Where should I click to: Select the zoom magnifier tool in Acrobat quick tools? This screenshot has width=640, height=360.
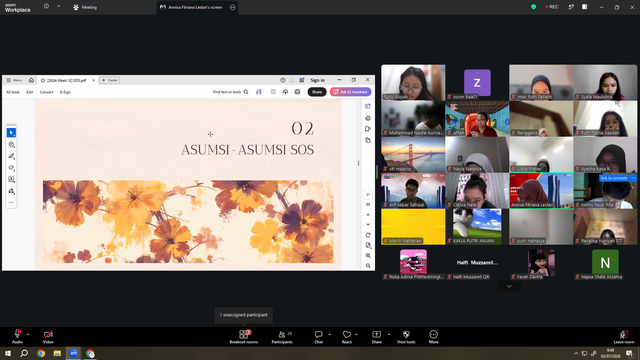pos(11,144)
